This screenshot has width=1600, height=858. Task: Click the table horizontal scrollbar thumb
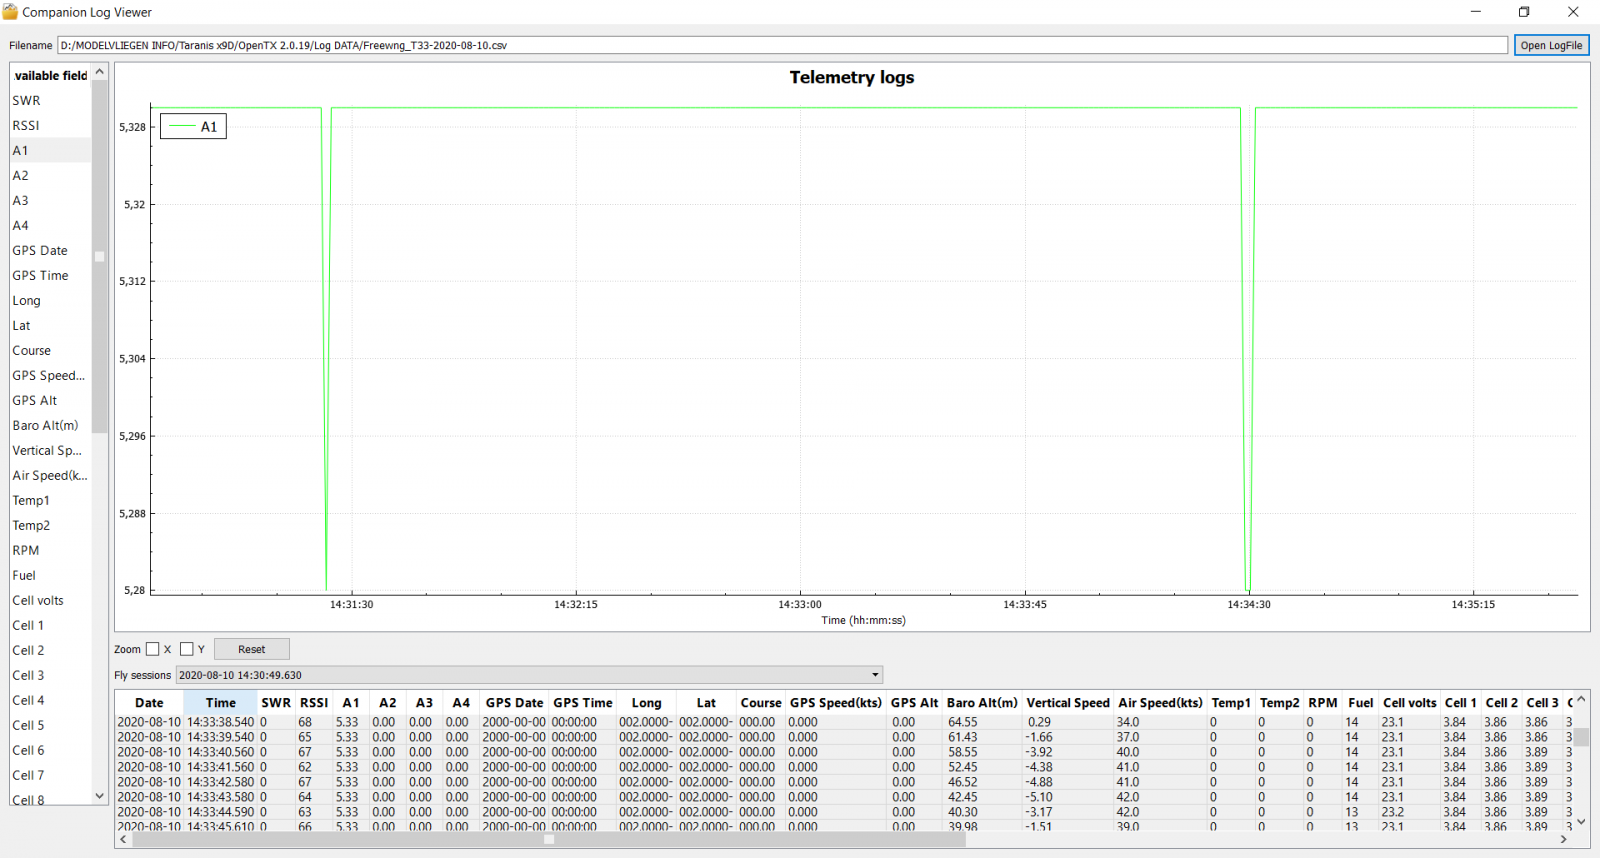[549, 840]
